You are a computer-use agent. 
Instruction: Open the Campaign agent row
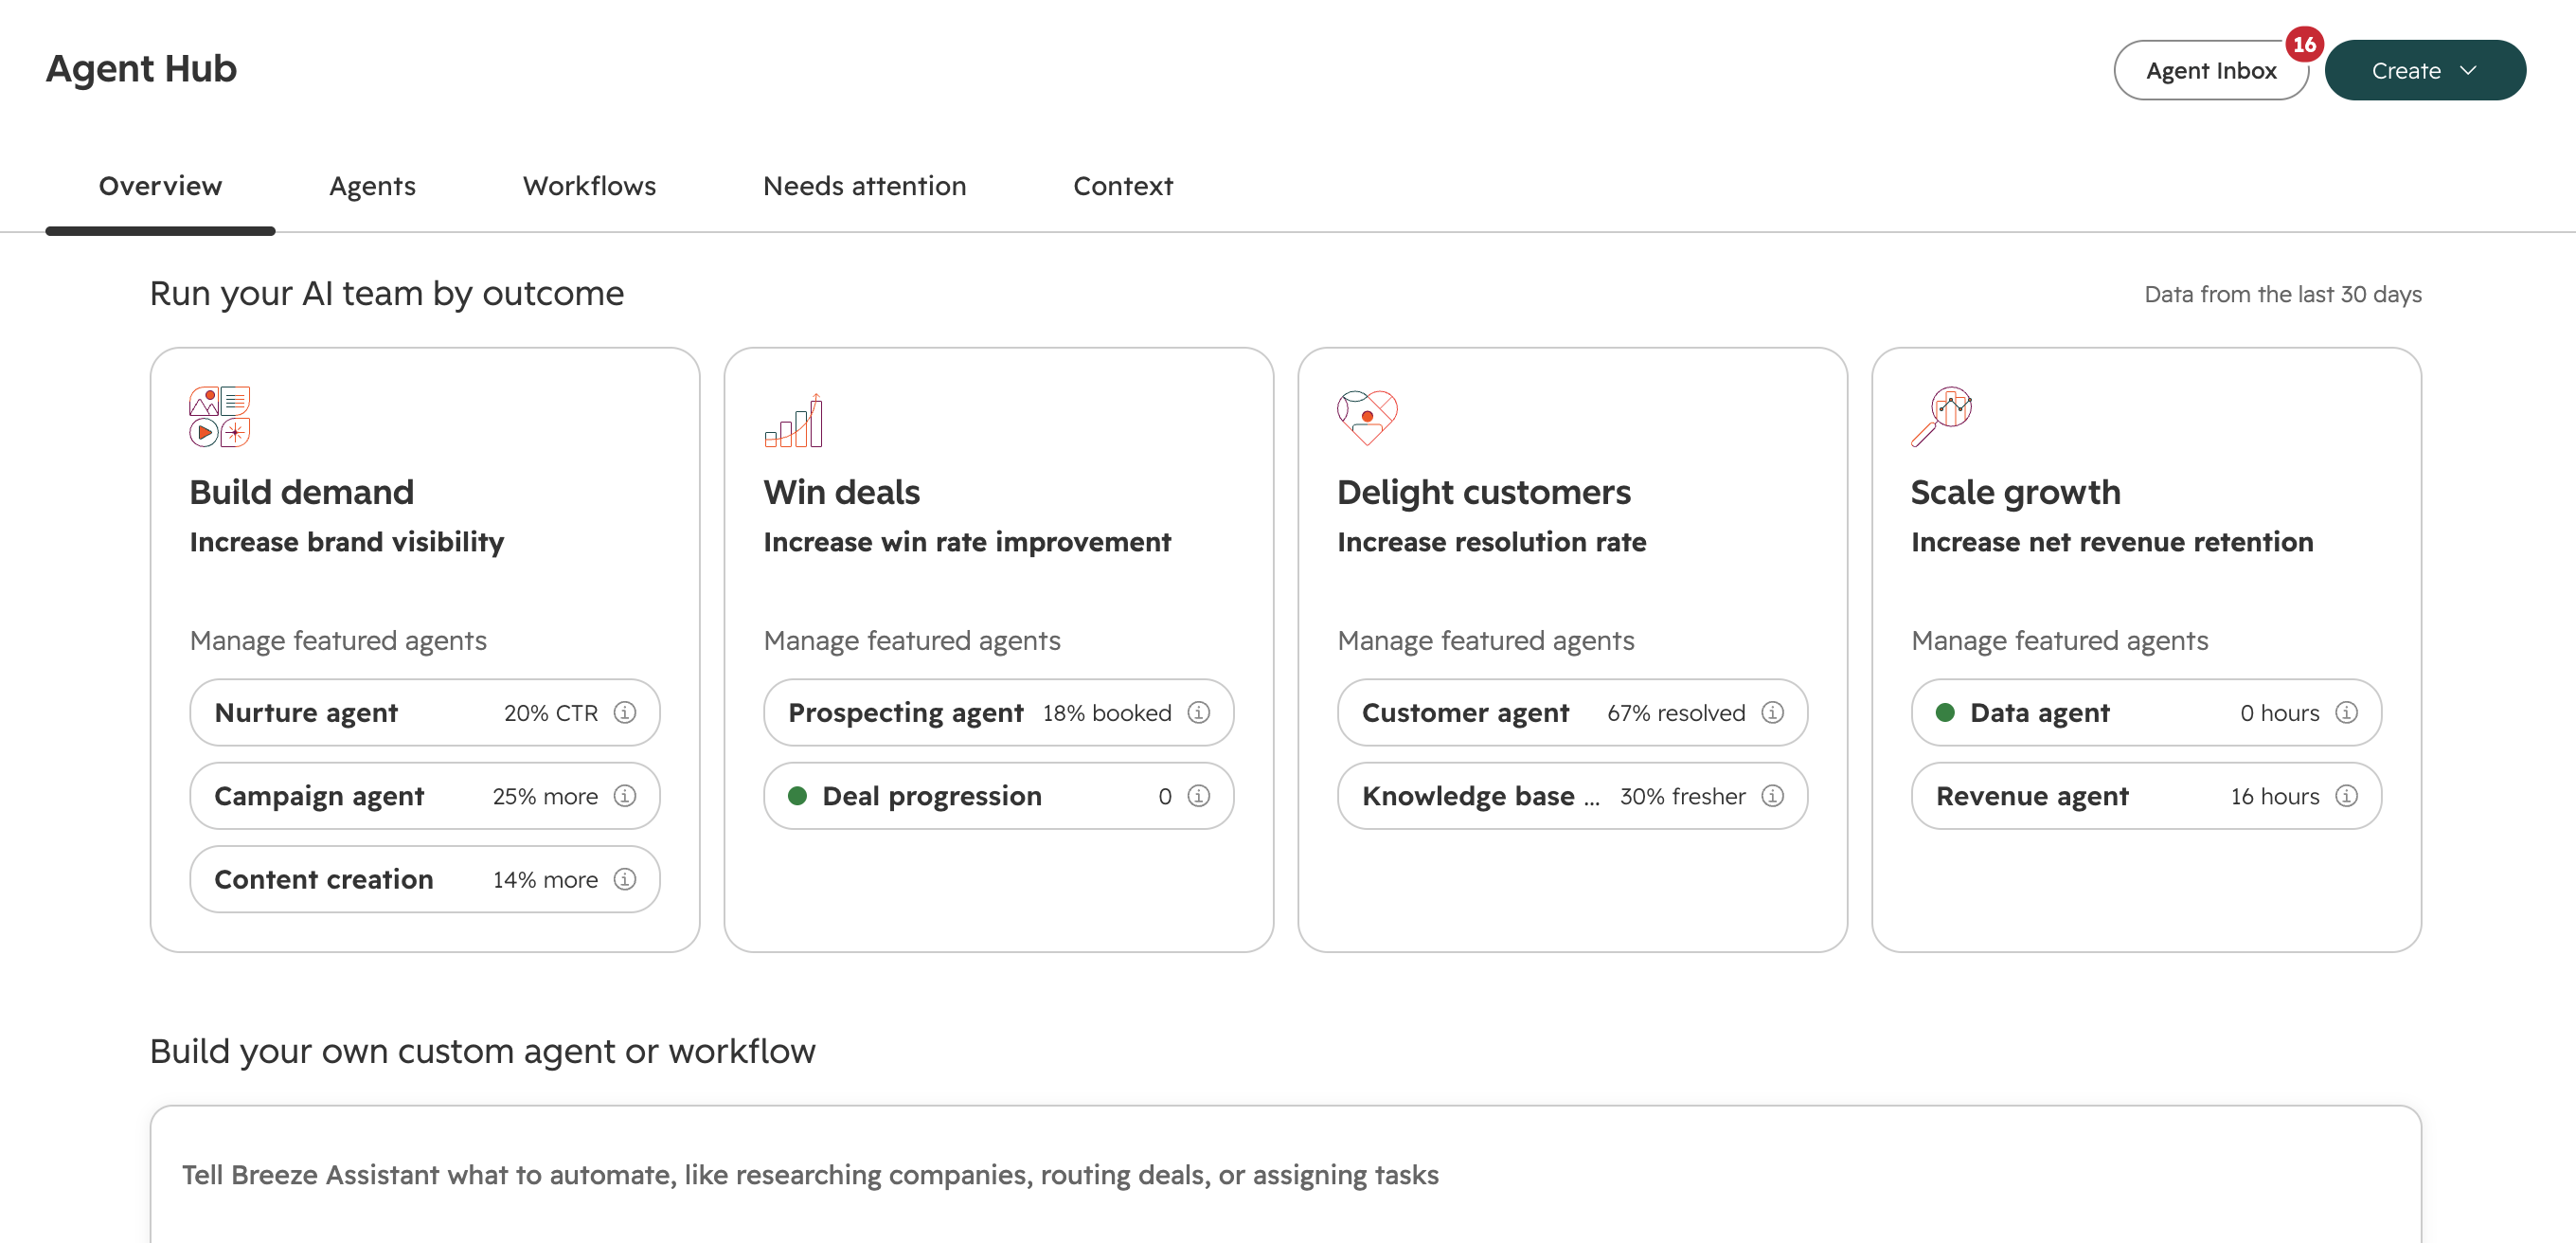pyautogui.click(x=425, y=795)
